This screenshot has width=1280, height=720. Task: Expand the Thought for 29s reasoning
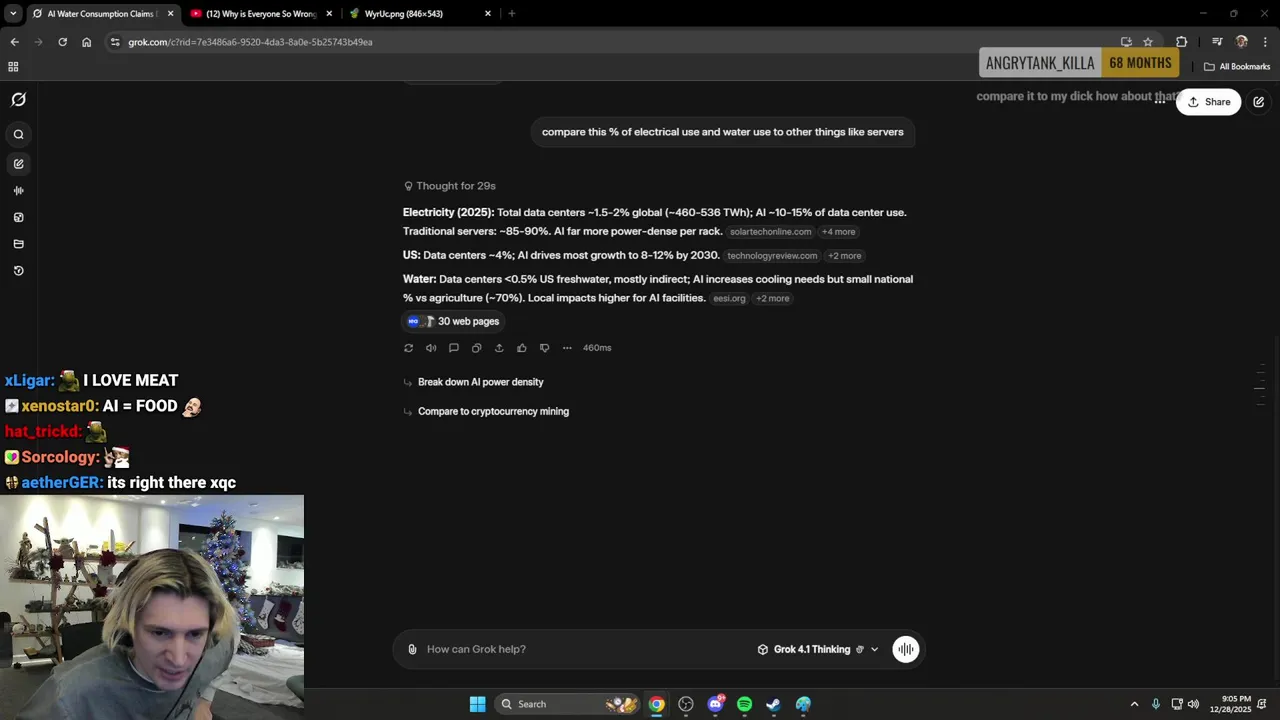click(x=450, y=186)
